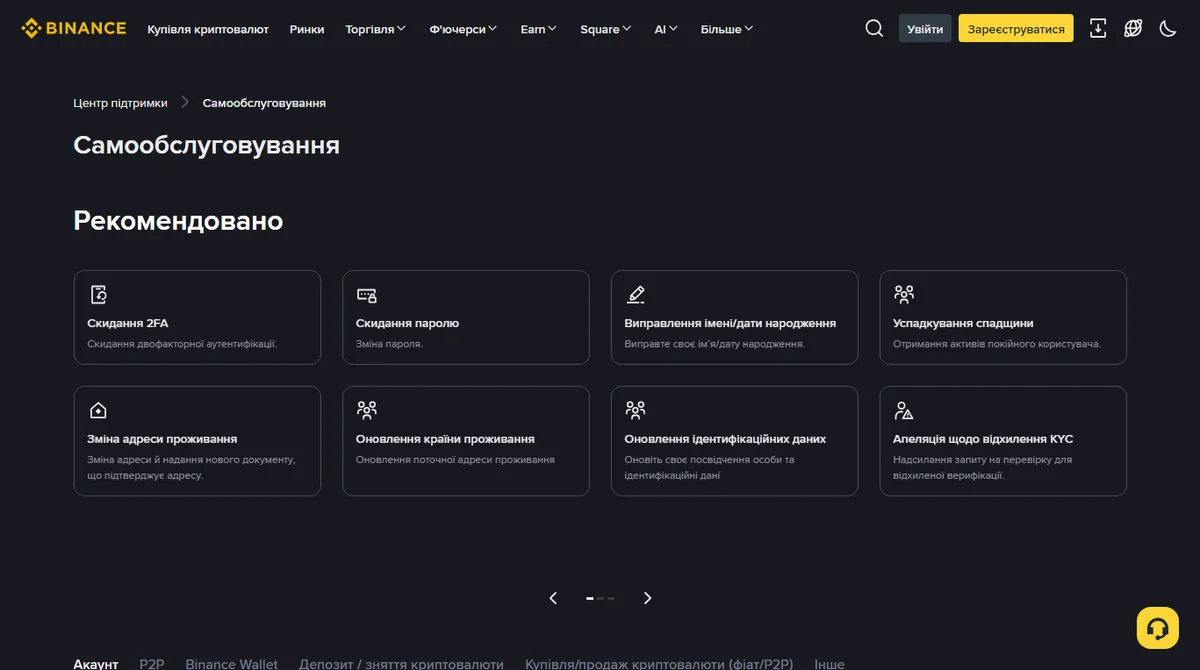Click text 'Оновлення поточної адреси проживання'

point(455,460)
